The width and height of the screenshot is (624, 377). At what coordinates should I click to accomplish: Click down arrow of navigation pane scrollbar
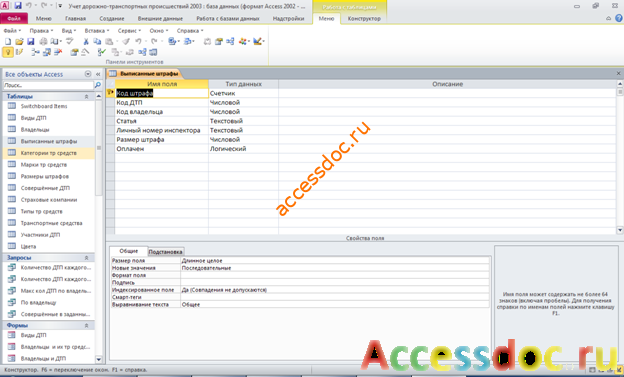point(99,359)
